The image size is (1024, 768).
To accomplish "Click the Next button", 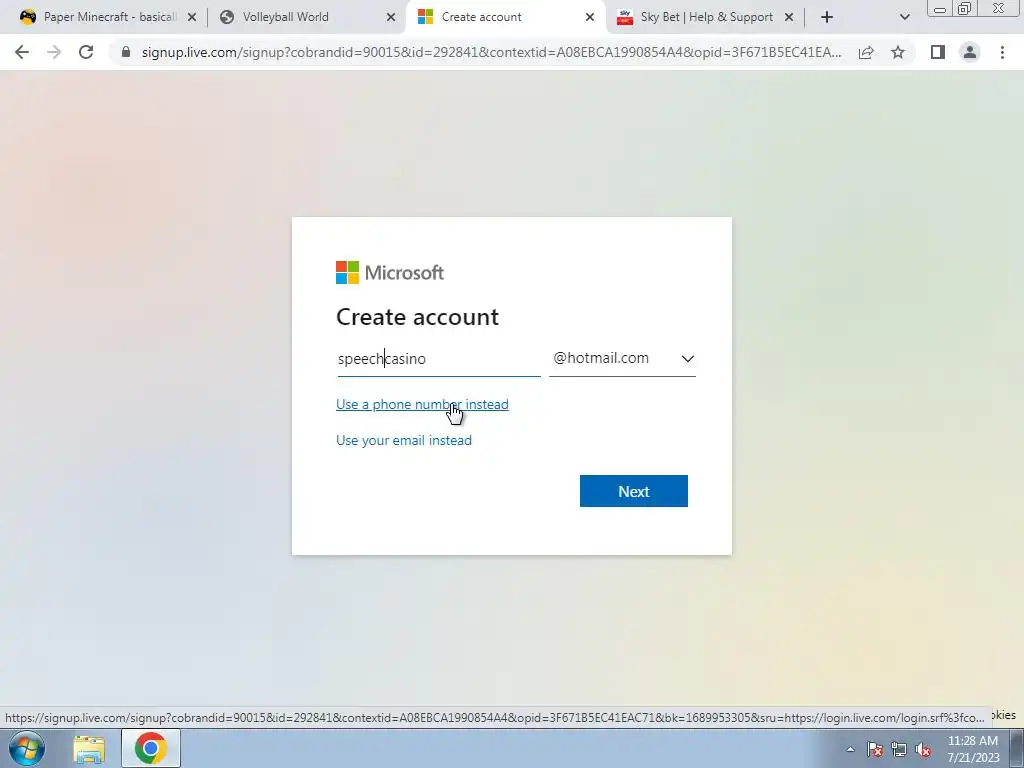I will tap(633, 491).
